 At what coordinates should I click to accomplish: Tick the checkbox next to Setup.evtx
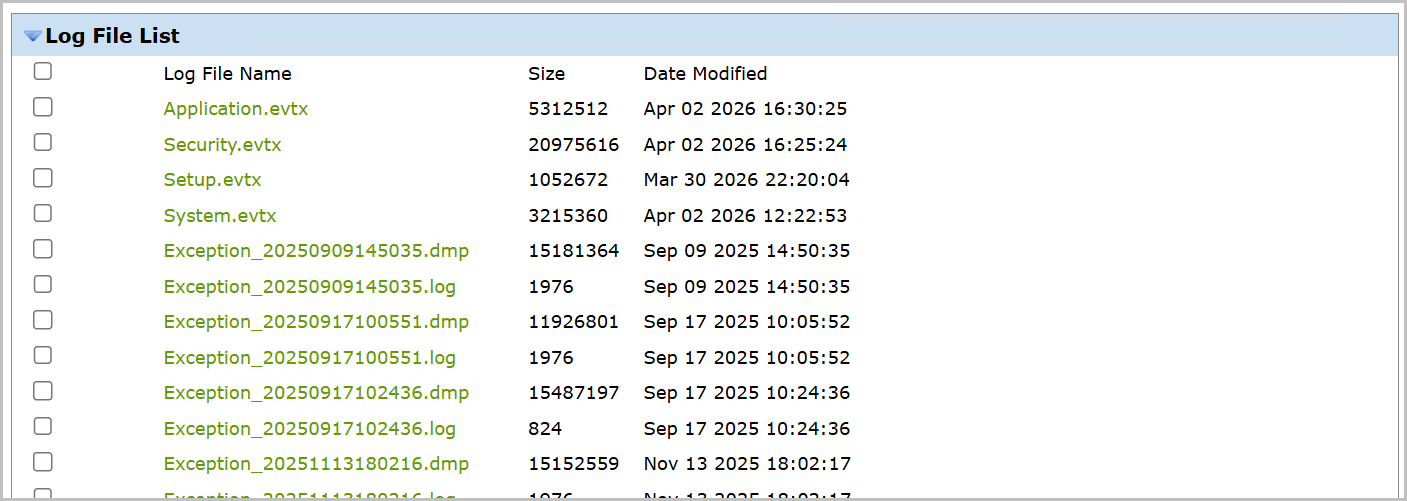pos(43,178)
